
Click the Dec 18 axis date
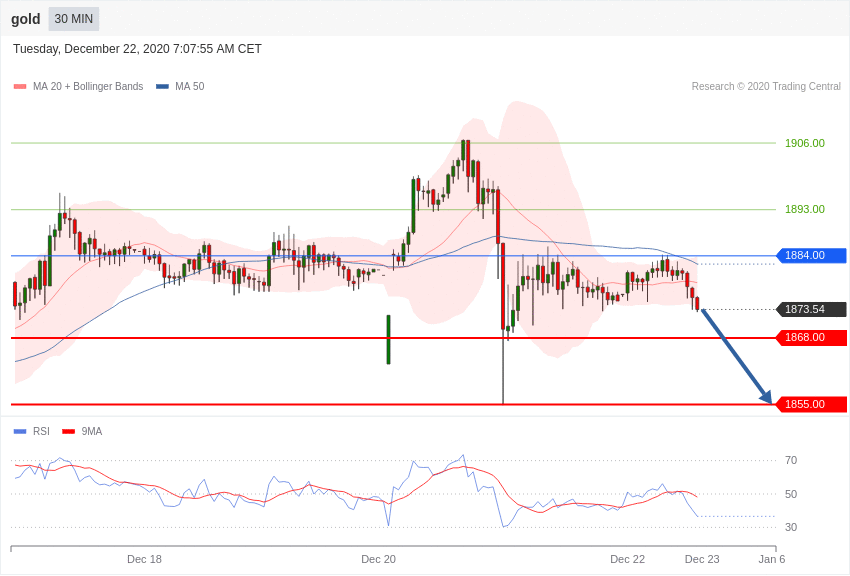[x=144, y=559]
